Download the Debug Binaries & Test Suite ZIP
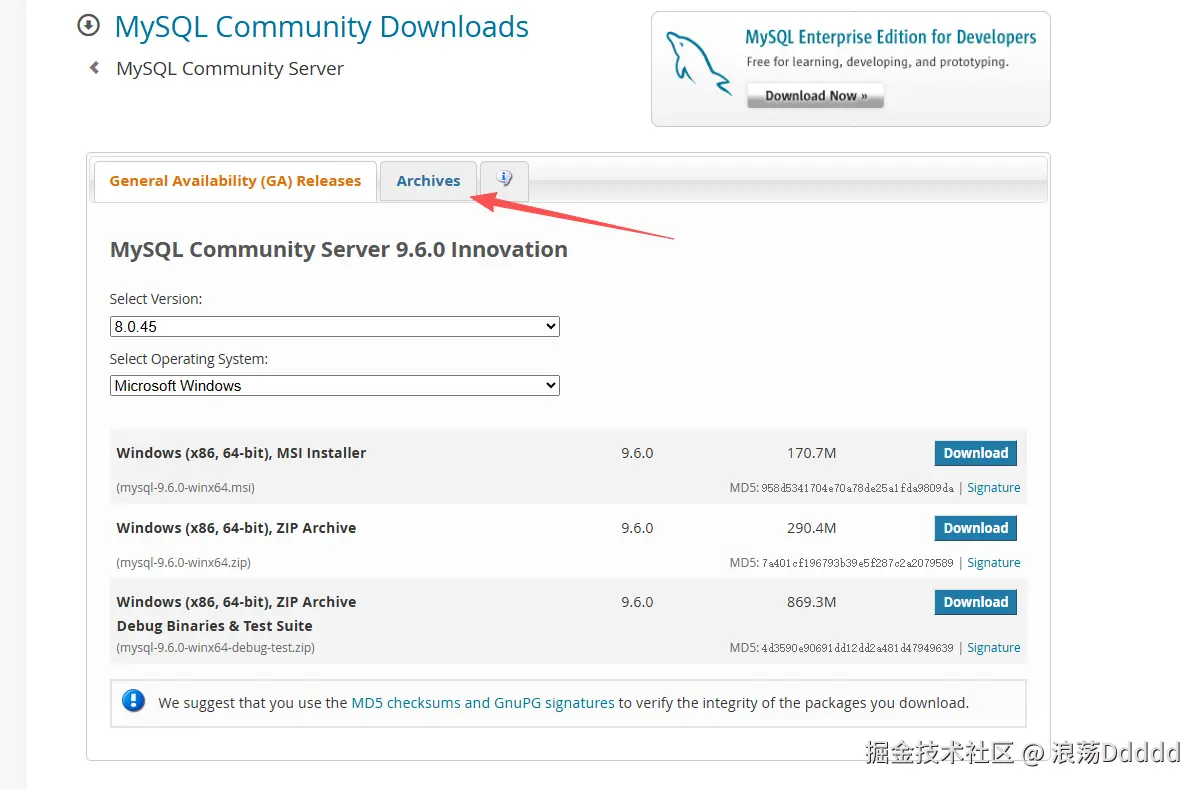 click(975, 602)
